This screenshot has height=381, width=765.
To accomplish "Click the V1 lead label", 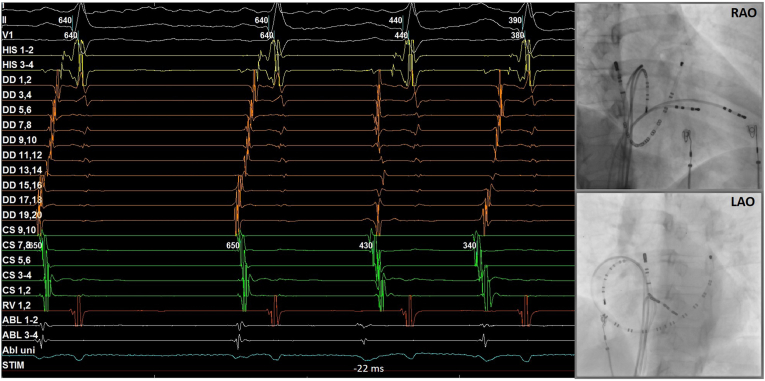I will [7, 35].
